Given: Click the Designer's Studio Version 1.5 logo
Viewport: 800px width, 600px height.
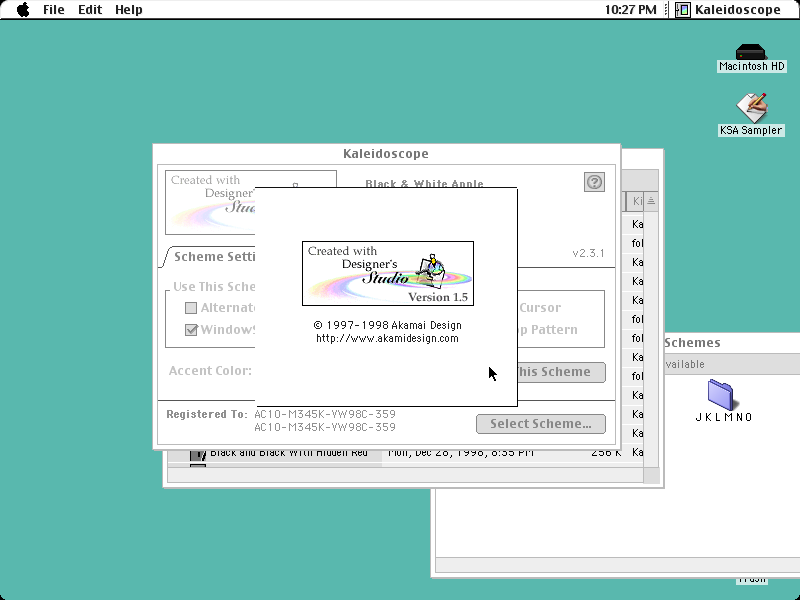Looking at the screenshot, I should (388, 273).
